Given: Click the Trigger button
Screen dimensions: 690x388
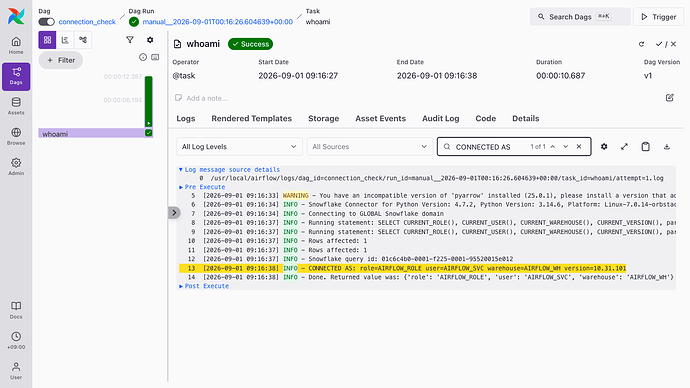Looking at the screenshot, I should click(658, 17).
